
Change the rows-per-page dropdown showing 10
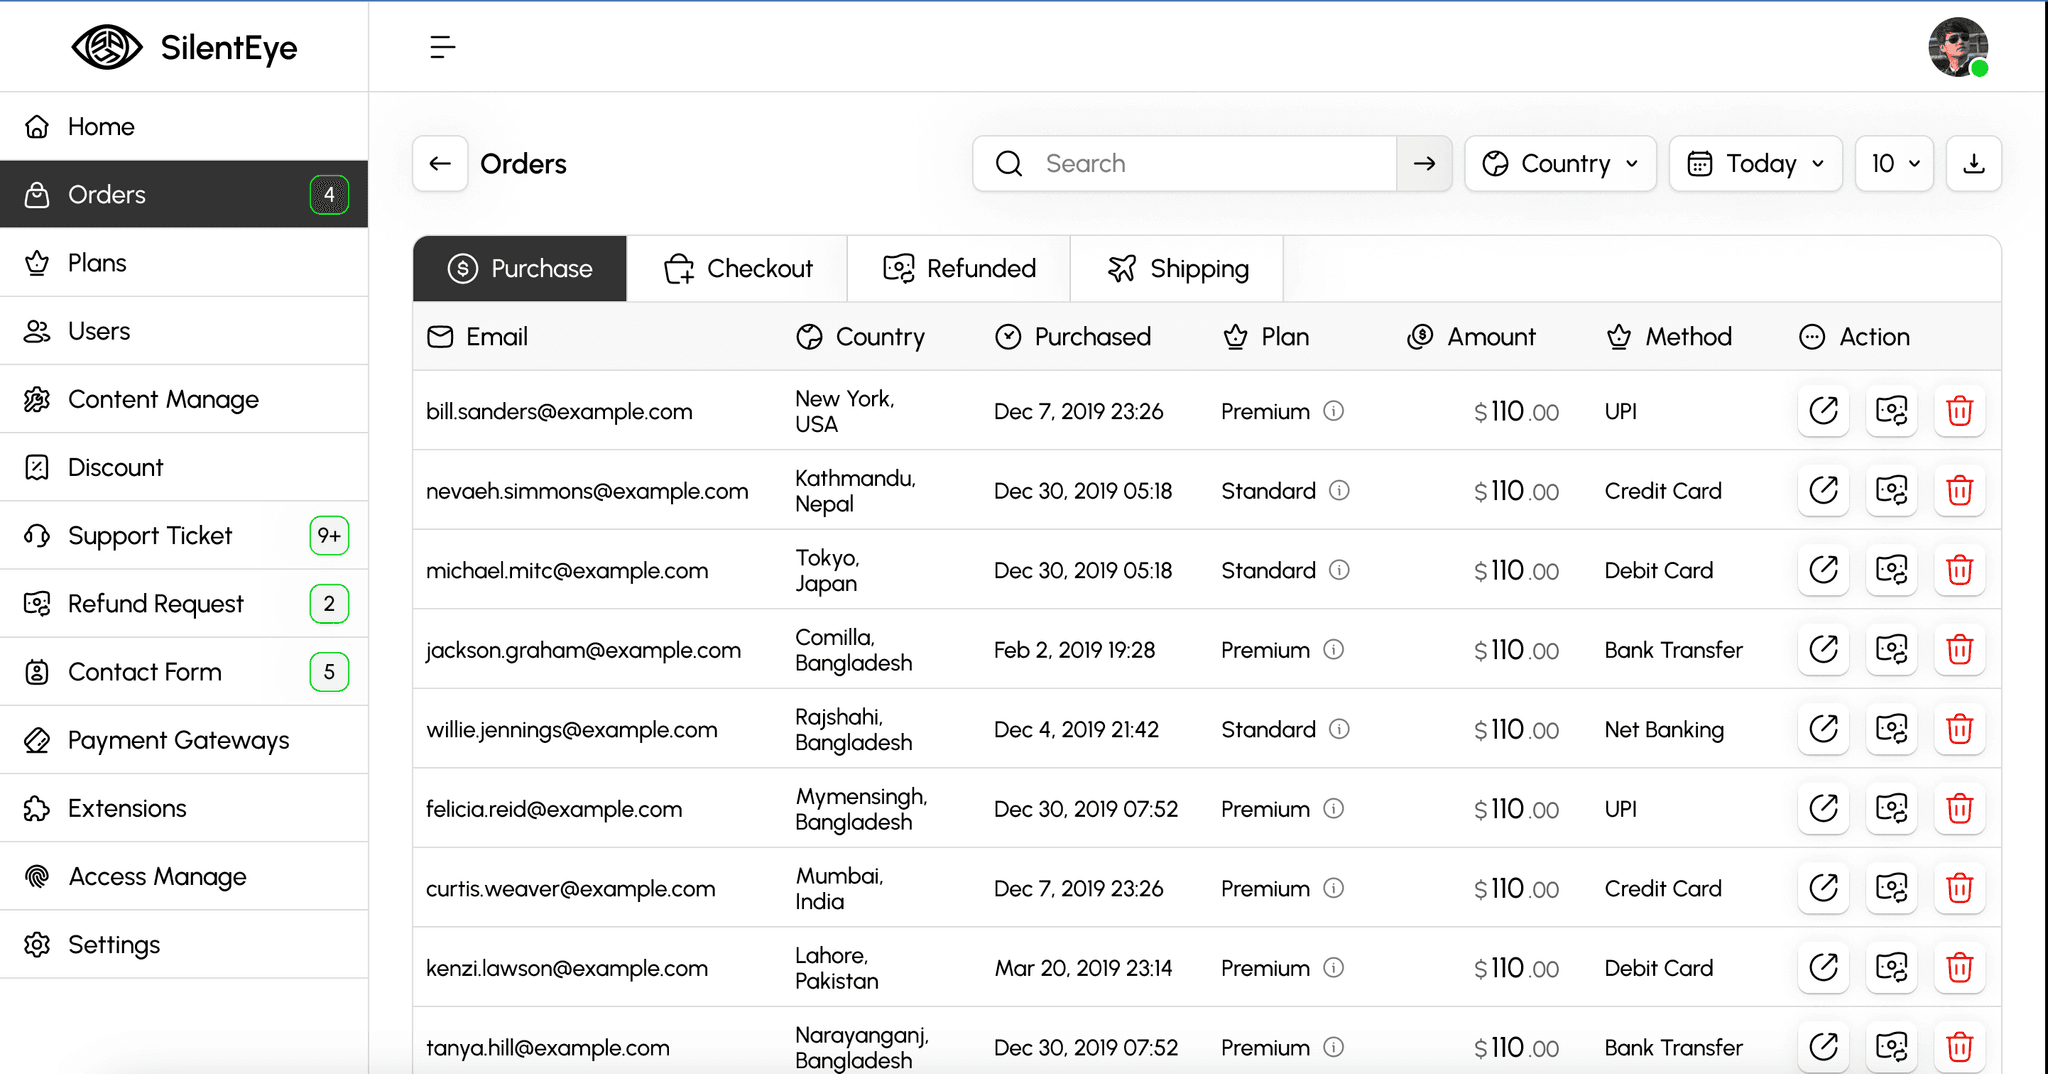pyautogui.click(x=1895, y=163)
